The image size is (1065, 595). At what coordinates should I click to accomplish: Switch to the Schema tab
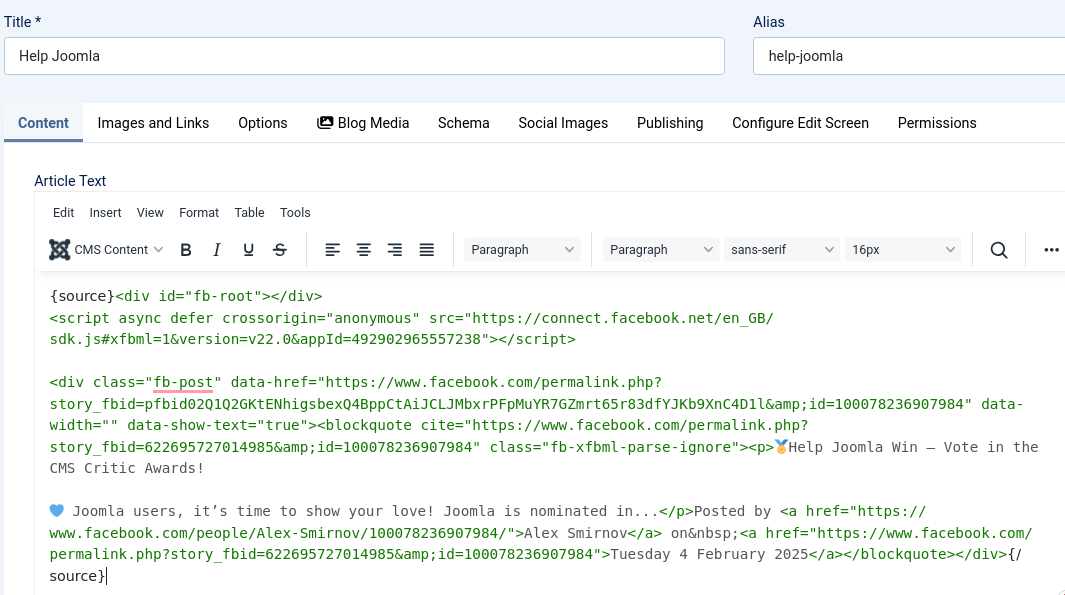(464, 123)
